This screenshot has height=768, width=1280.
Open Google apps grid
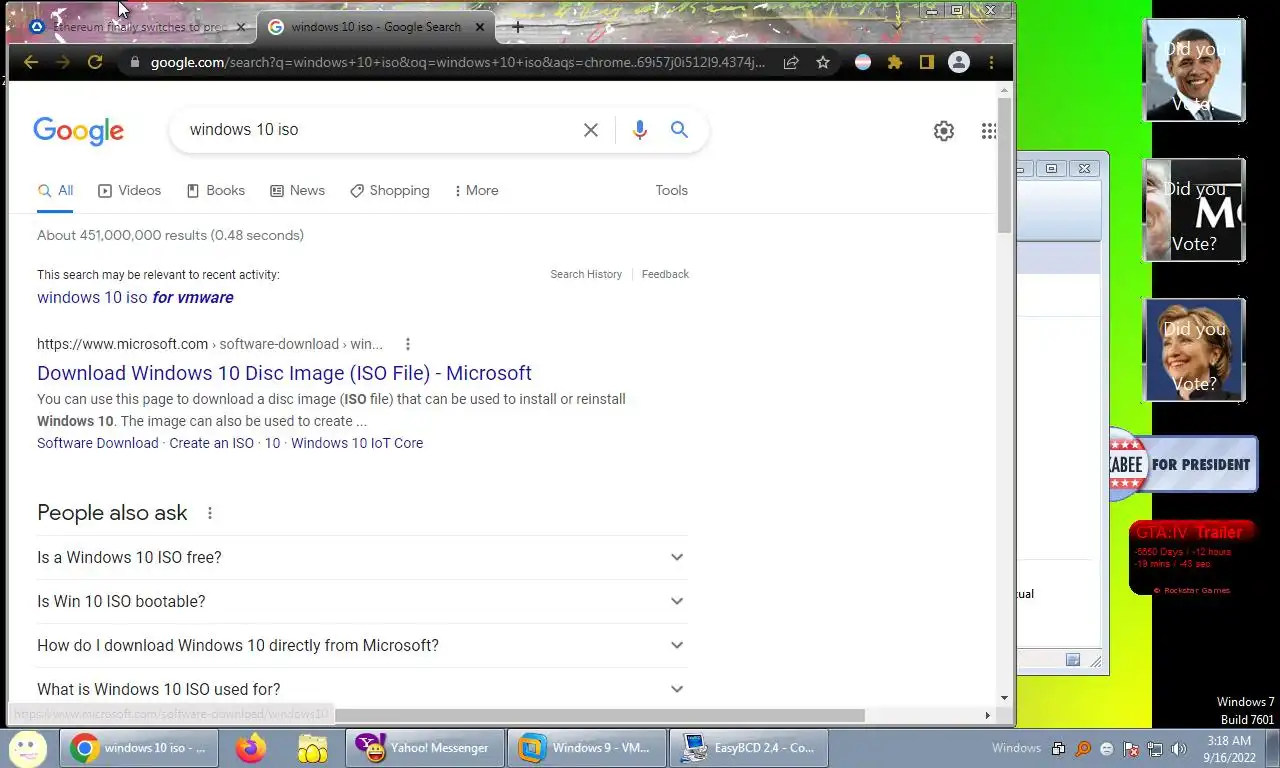pos(989,131)
